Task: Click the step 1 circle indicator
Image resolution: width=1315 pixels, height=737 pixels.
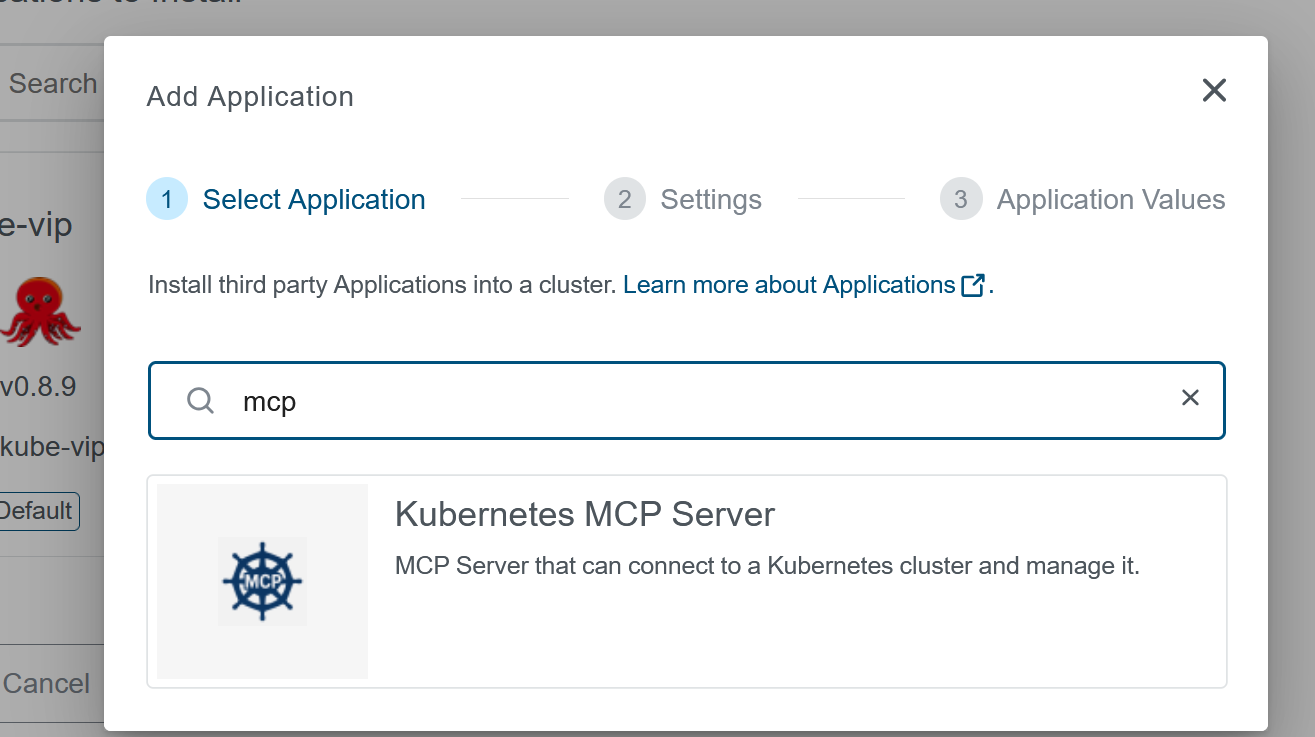Action: click(x=167, y=200)
